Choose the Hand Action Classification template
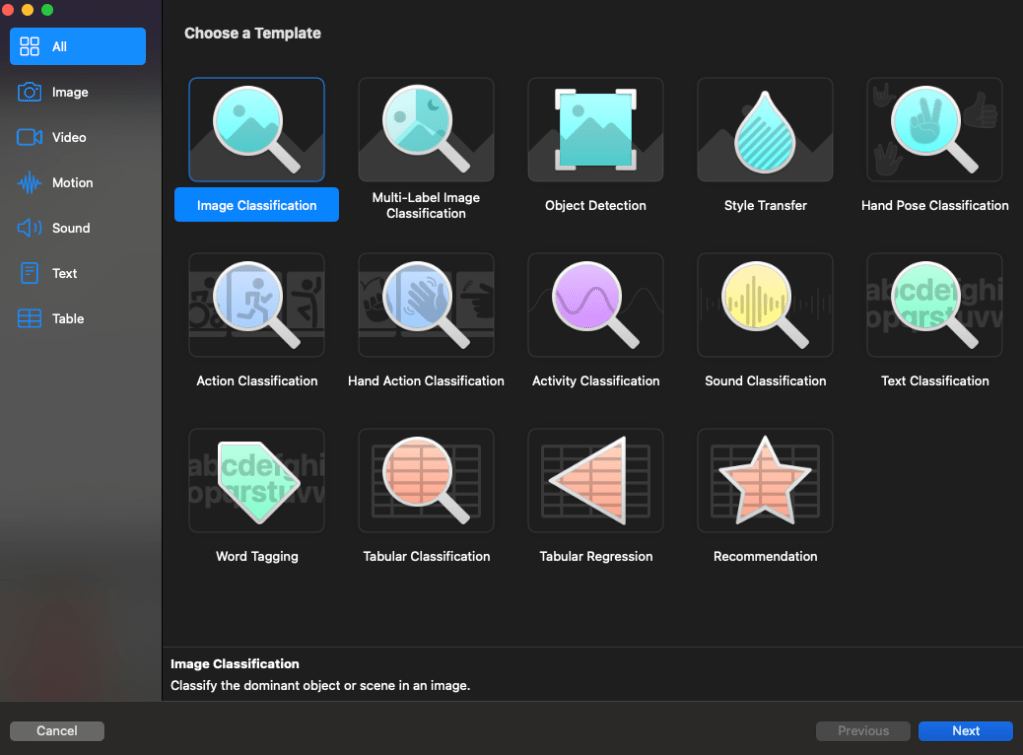Screen dimensions: 1023x755 [426, 305]
